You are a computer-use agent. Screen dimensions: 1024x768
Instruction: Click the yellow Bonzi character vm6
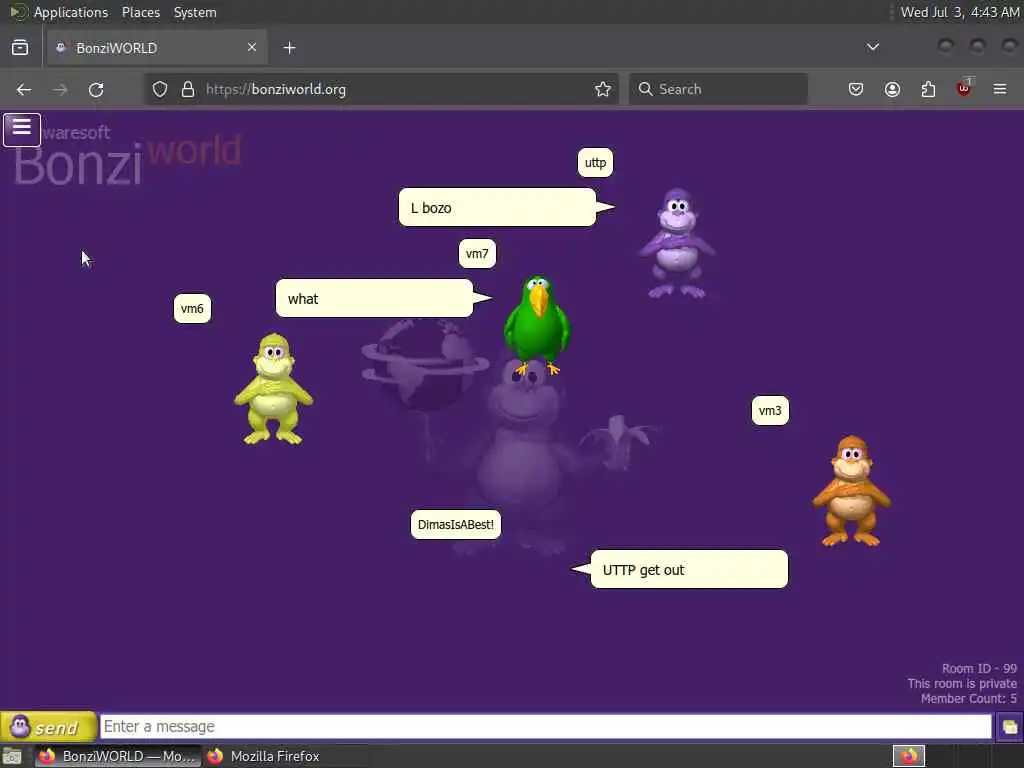tap(274, 389)
